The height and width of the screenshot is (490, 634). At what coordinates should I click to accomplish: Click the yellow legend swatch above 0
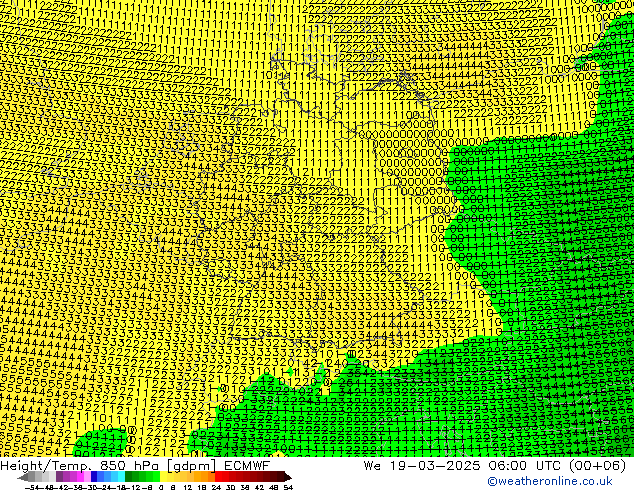(x=163, y=477)
